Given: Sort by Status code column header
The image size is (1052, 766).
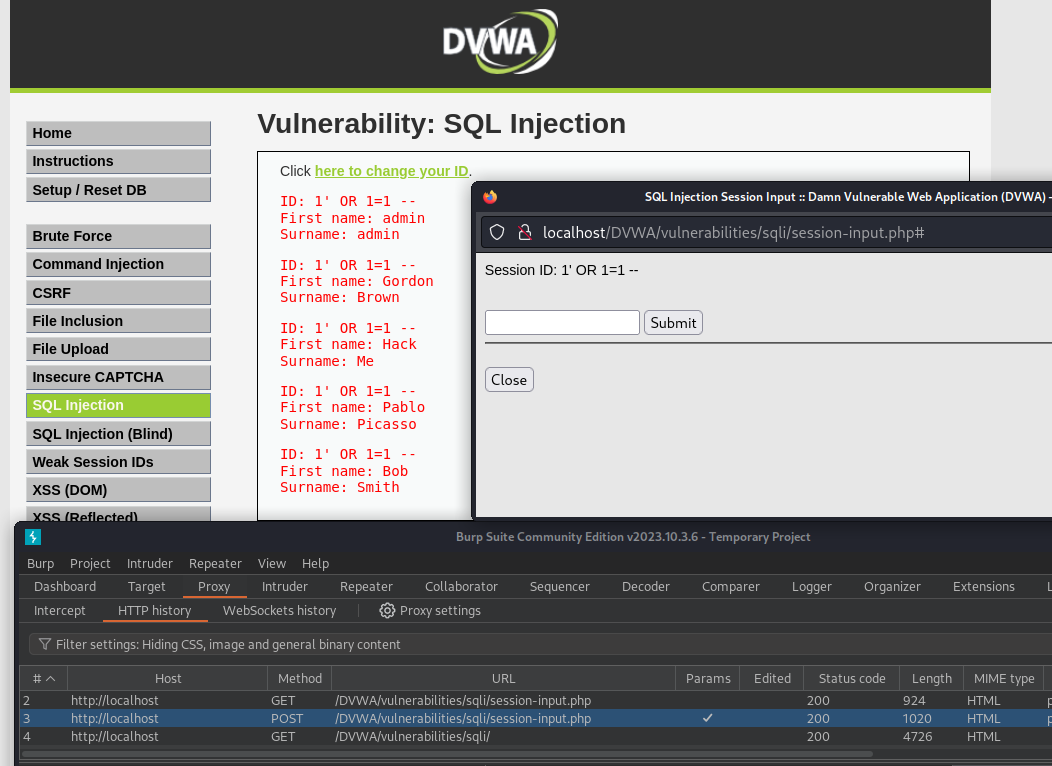Looking at the screenshot, I should pos(851,679).
